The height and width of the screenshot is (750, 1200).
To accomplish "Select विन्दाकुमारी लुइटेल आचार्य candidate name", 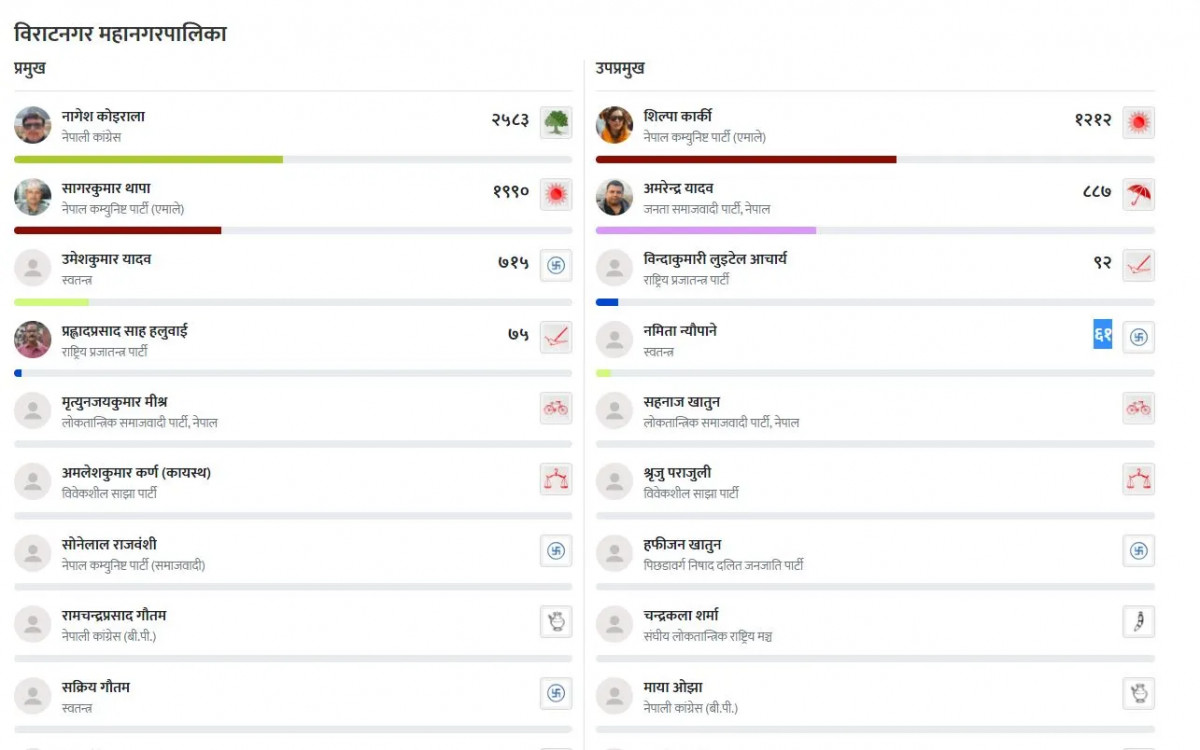I will [715, 259].
